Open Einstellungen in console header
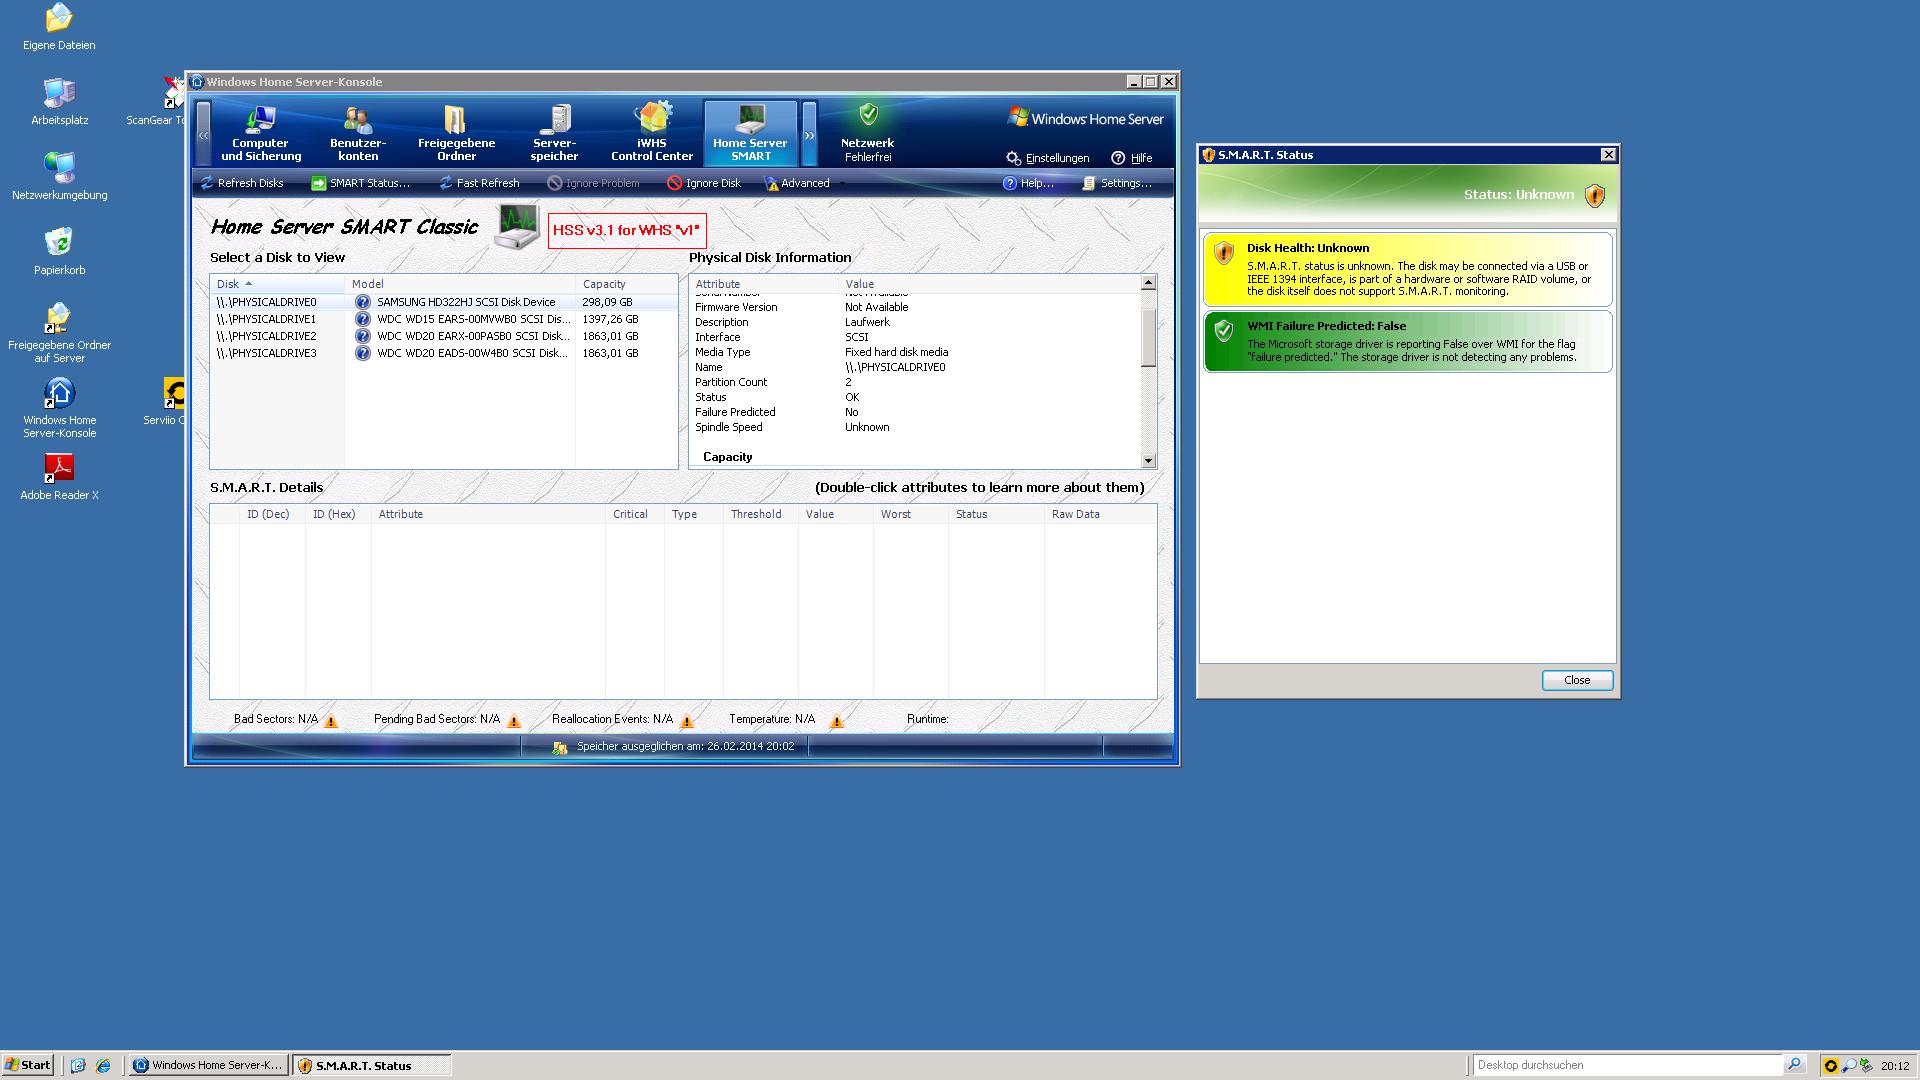 click(x=1047, y=158)
